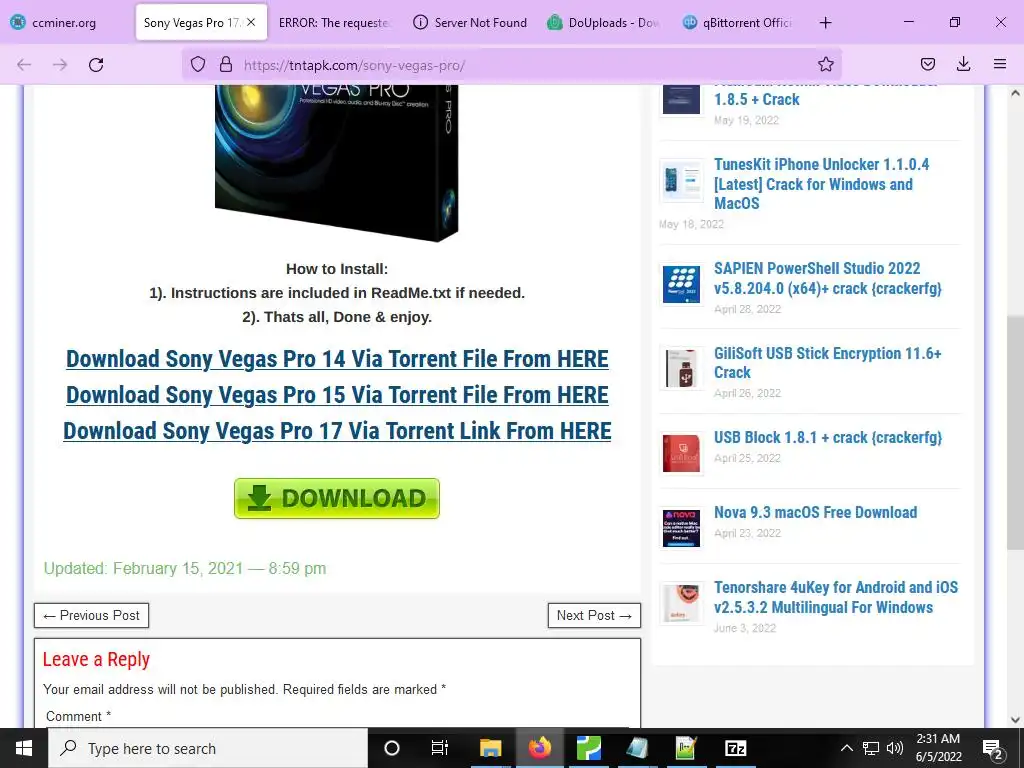View site security padlock info
Viewport: 1024px width, 768px height.
tap(226, 64)
